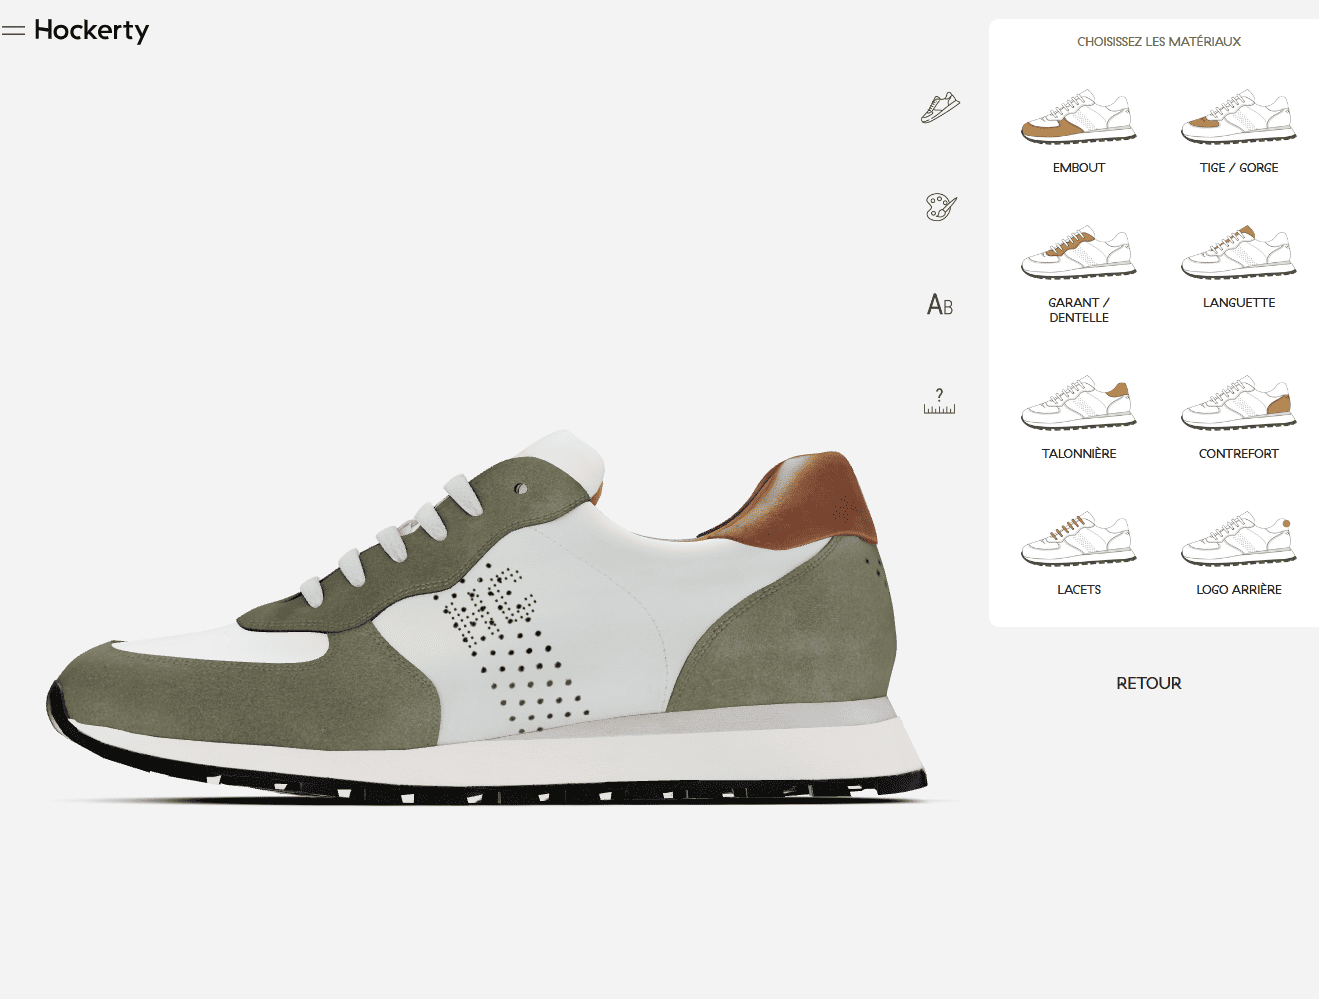The image size is (1319, 999).
Task: Click the Hockerty logo
Action: coord(91,31)
